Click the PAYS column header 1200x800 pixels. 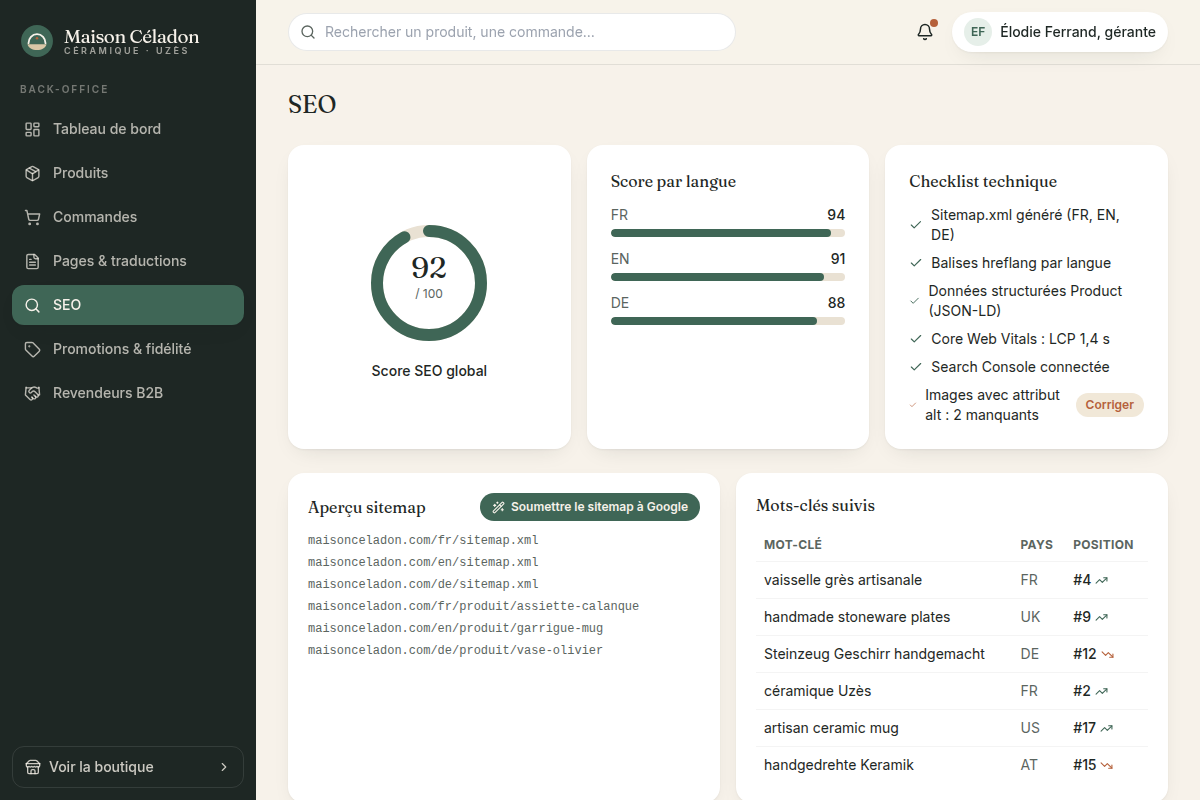click(1036, 545)
